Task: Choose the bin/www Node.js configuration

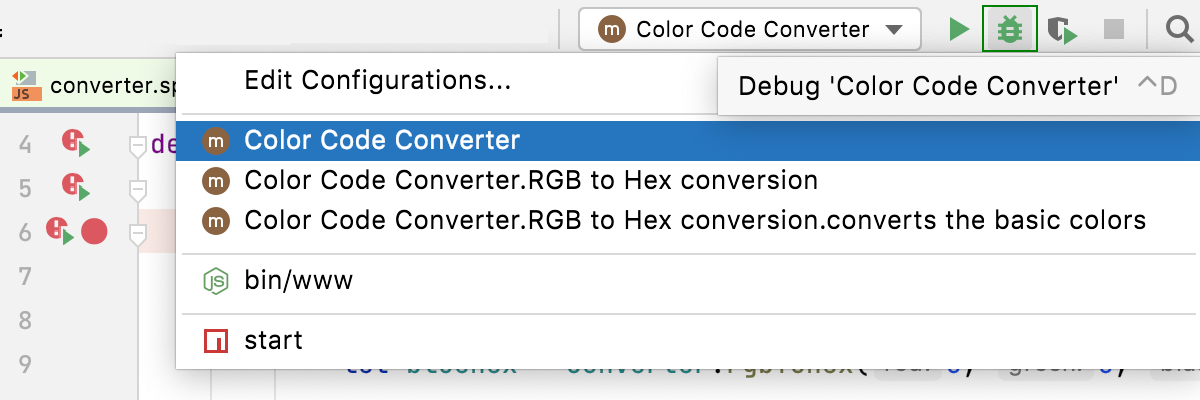Action: (x=298, y=282)
